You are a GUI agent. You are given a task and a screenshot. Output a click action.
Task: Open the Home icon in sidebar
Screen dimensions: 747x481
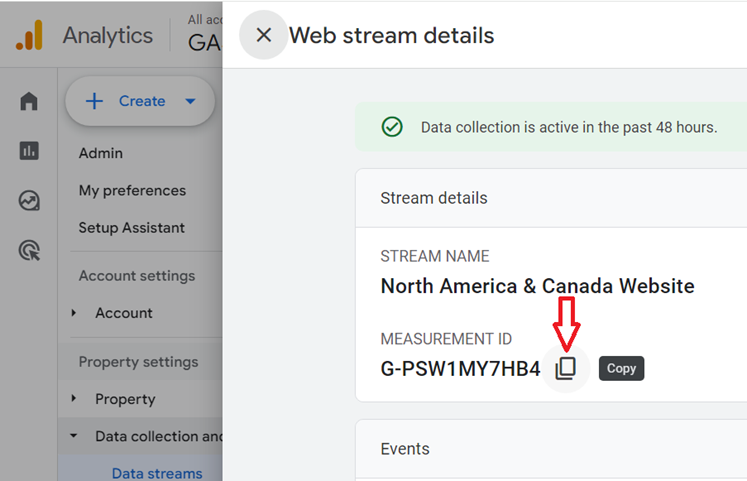29,101
